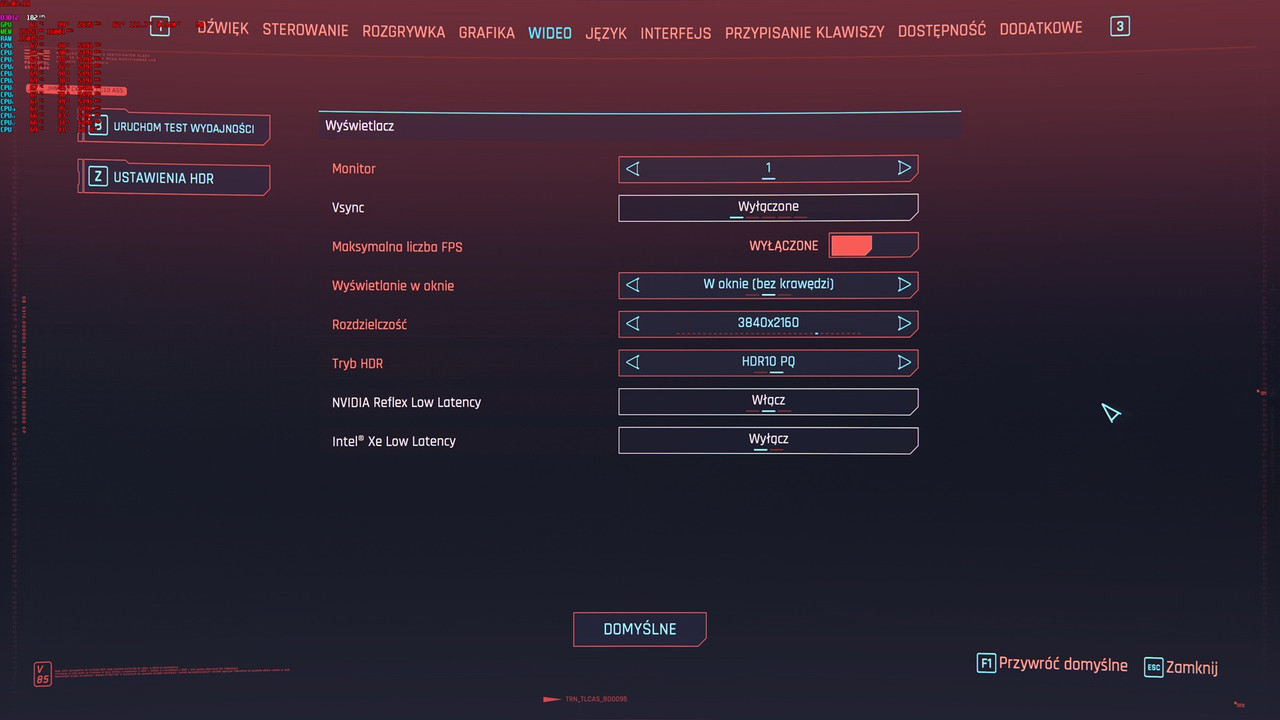The image size is (1280, 720).
Task: Toggle Intel Xe Low Latency Wyłącz
Action: click(768, 440)
